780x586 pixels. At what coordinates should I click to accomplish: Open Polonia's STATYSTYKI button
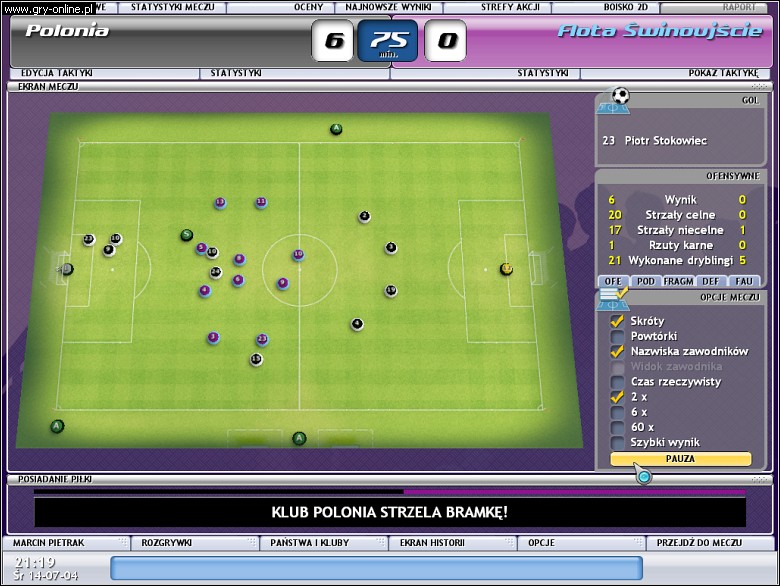pyautogui.click(x=294, y=73)
